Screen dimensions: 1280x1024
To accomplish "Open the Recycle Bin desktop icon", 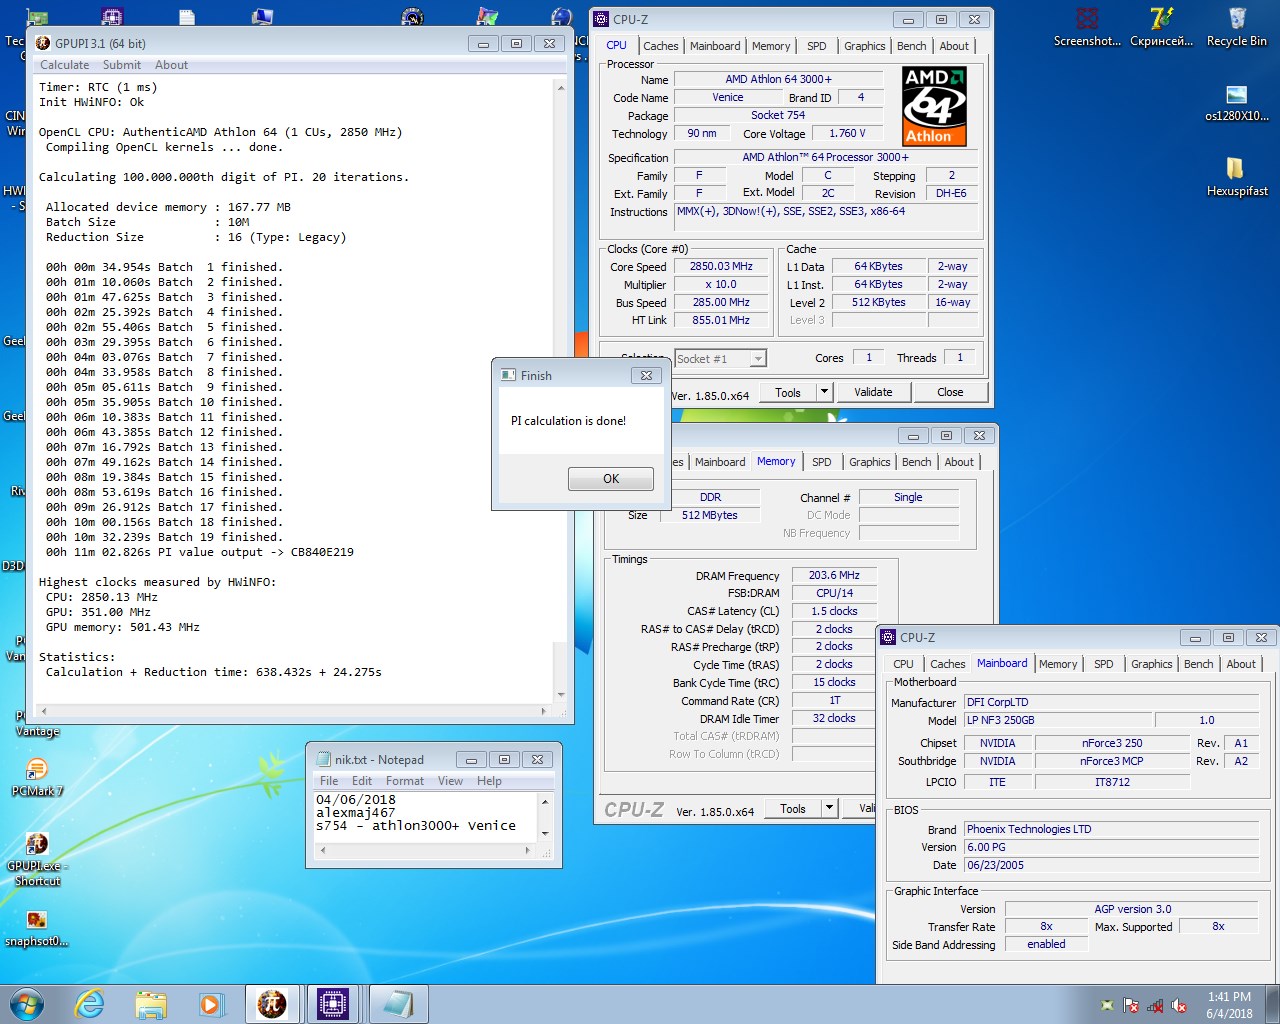I will [x=1237, y=28].
